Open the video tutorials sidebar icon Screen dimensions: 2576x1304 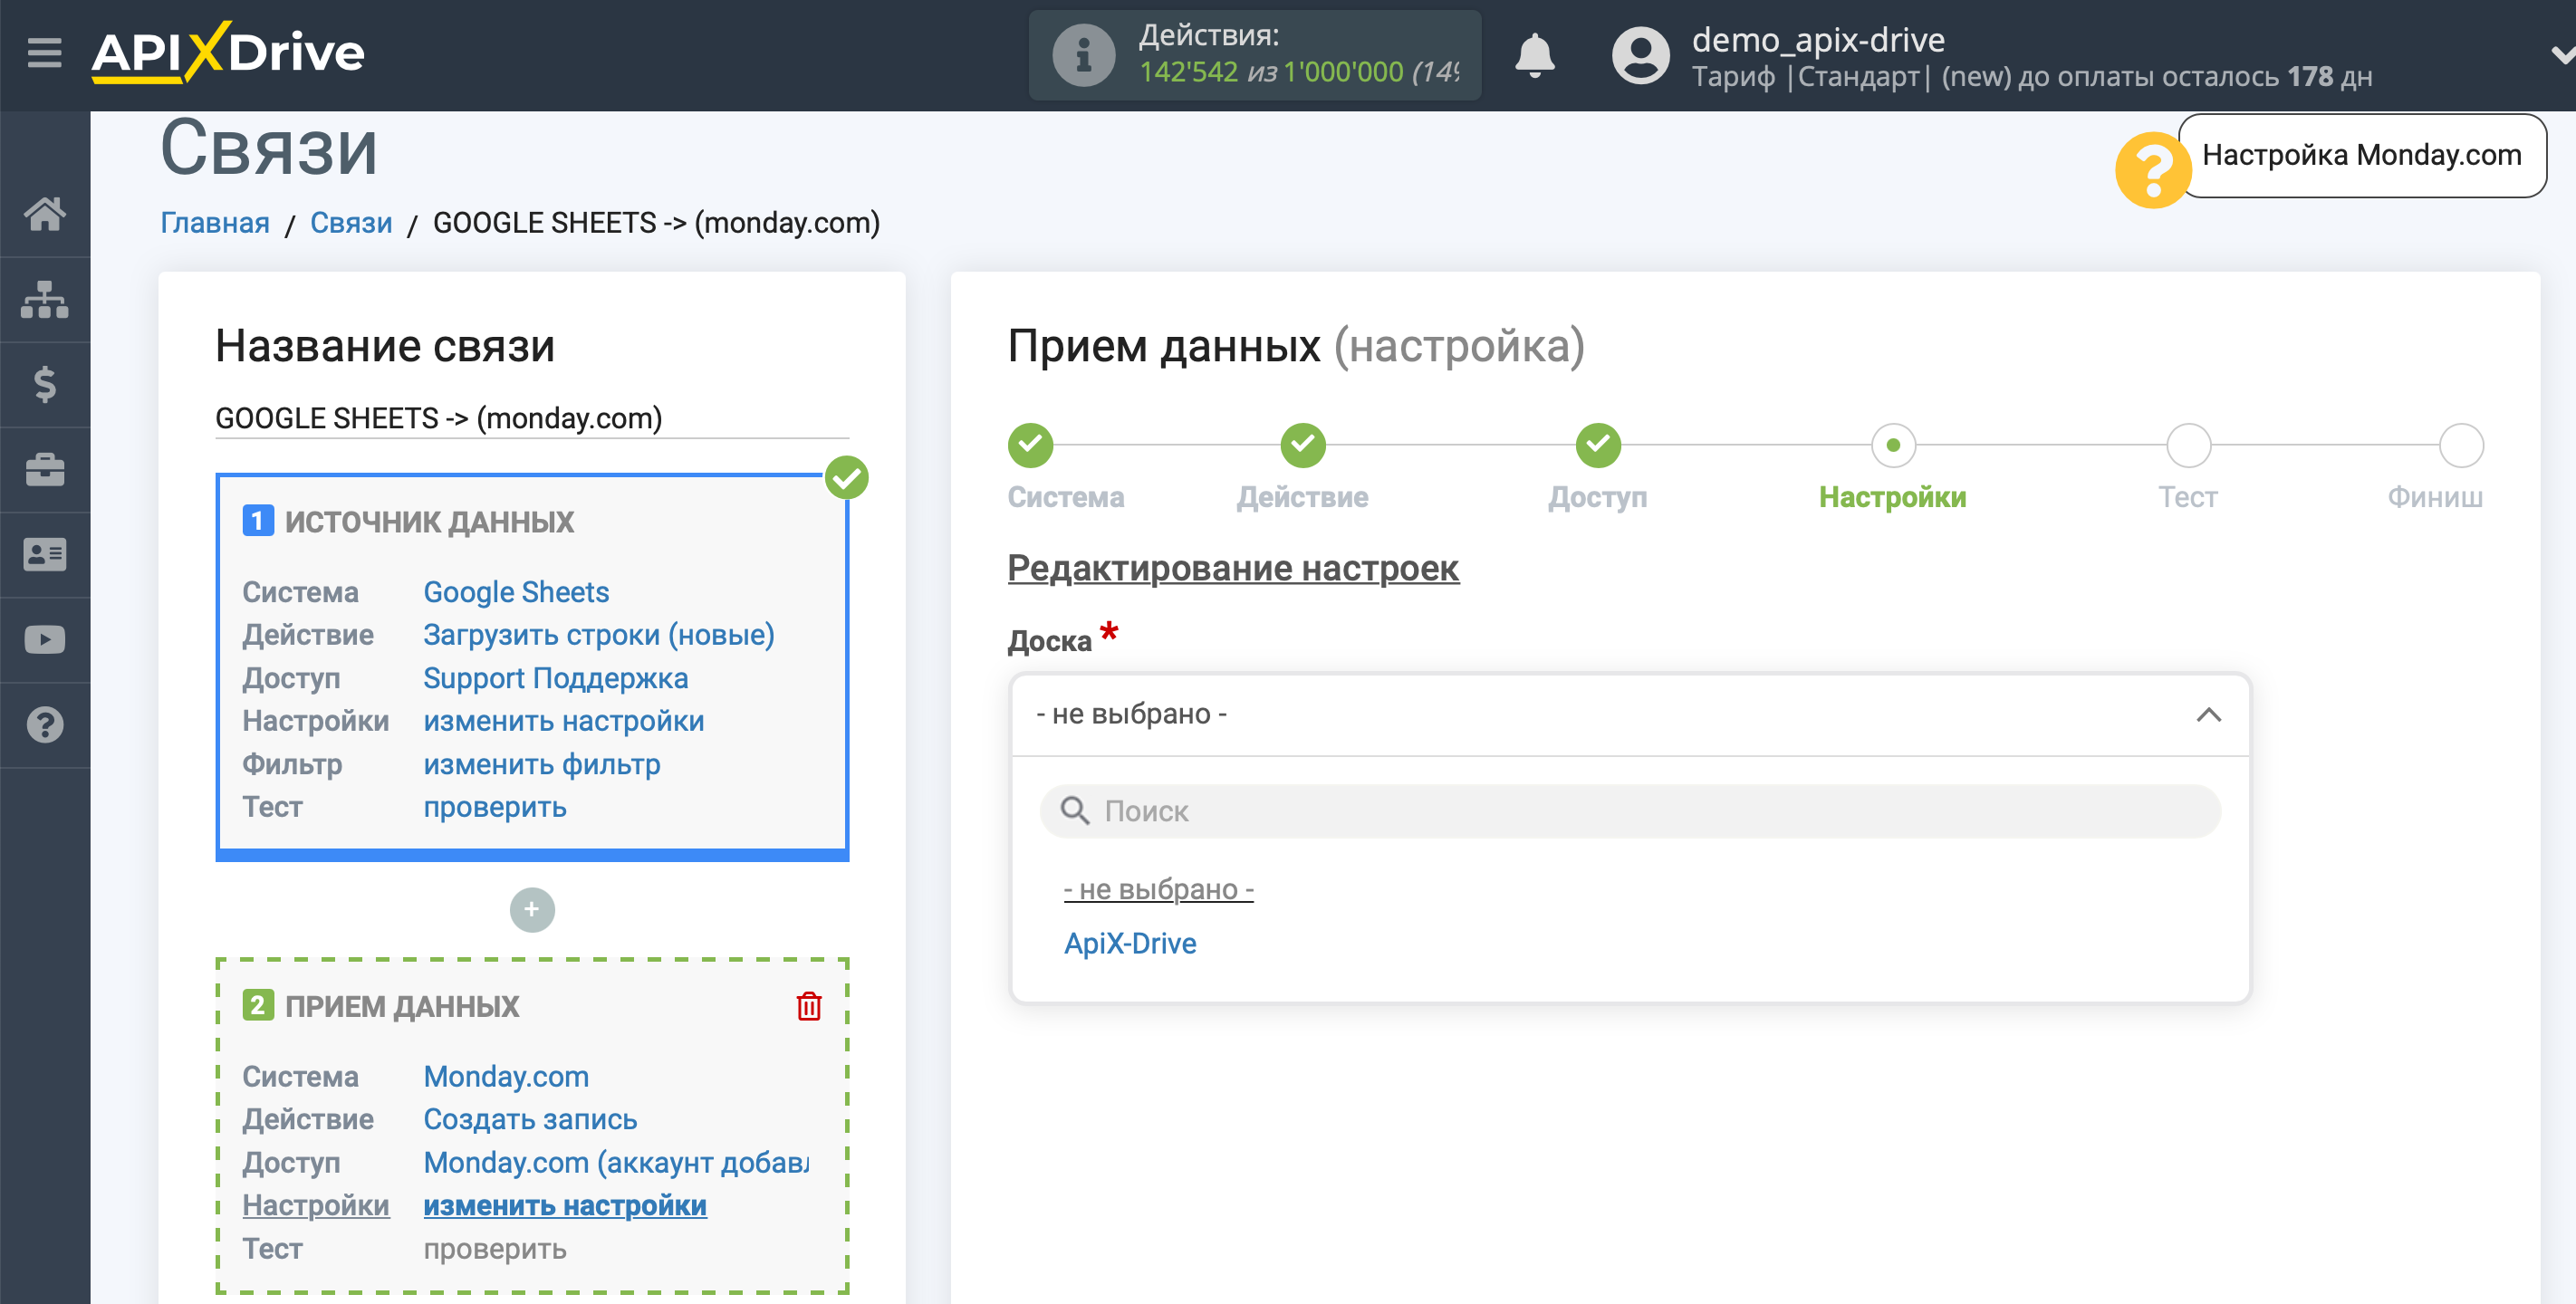(45, 640)
